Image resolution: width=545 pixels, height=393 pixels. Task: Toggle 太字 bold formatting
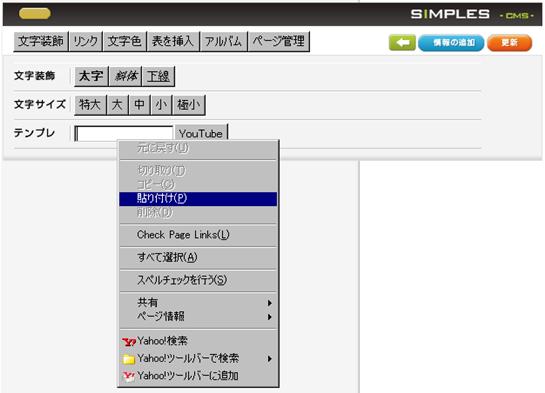(x=91, y=76)
